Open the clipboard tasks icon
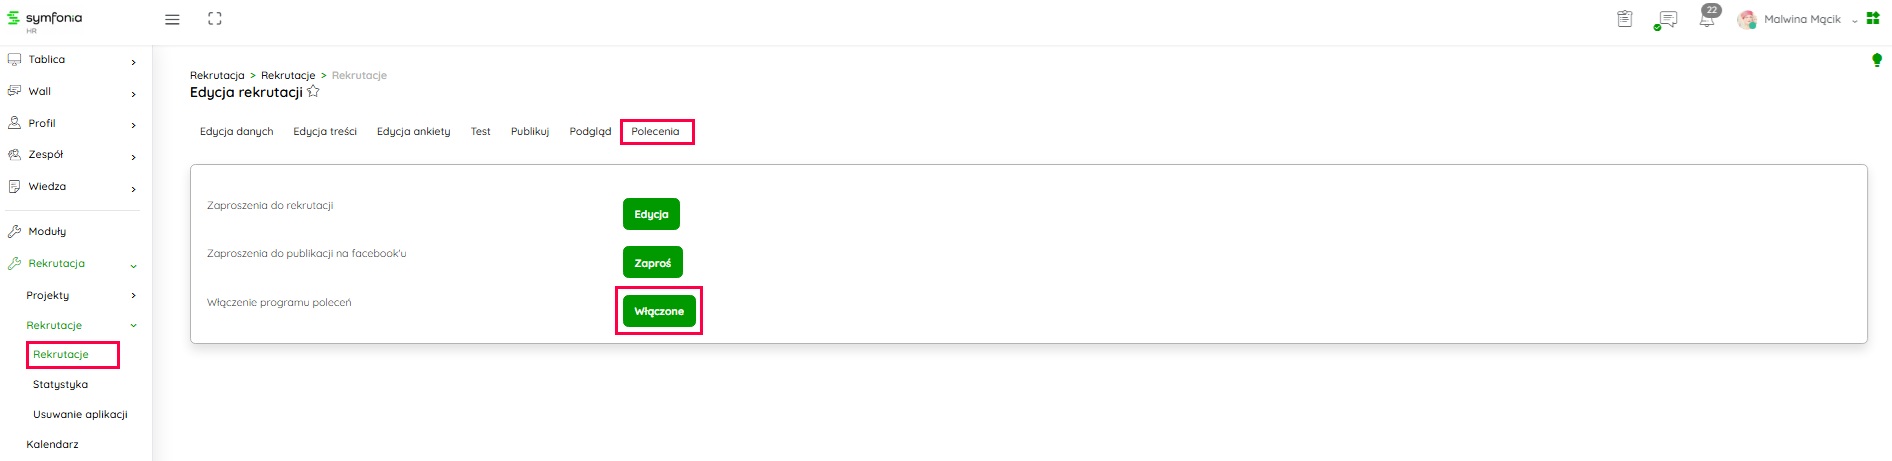Viewport: 1892px width, 461px height. 1625,19
